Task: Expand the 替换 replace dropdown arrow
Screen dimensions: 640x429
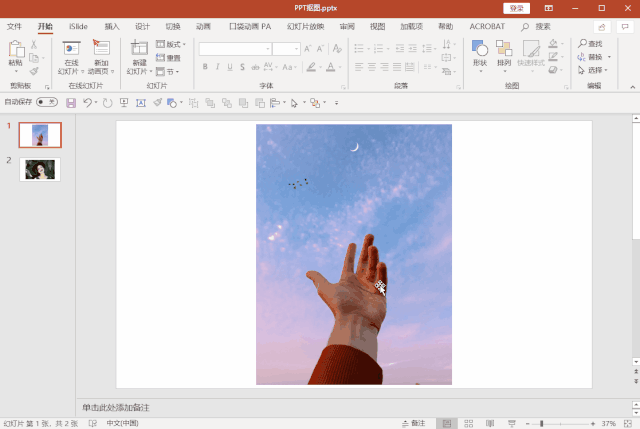Action: pos(609,57)
